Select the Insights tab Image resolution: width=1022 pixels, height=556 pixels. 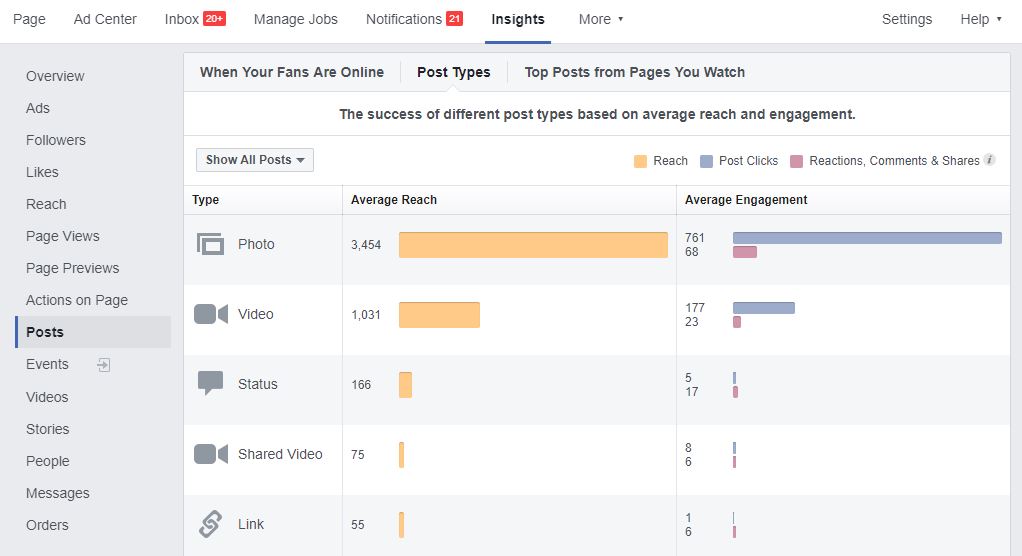click(x=518, y=20)
